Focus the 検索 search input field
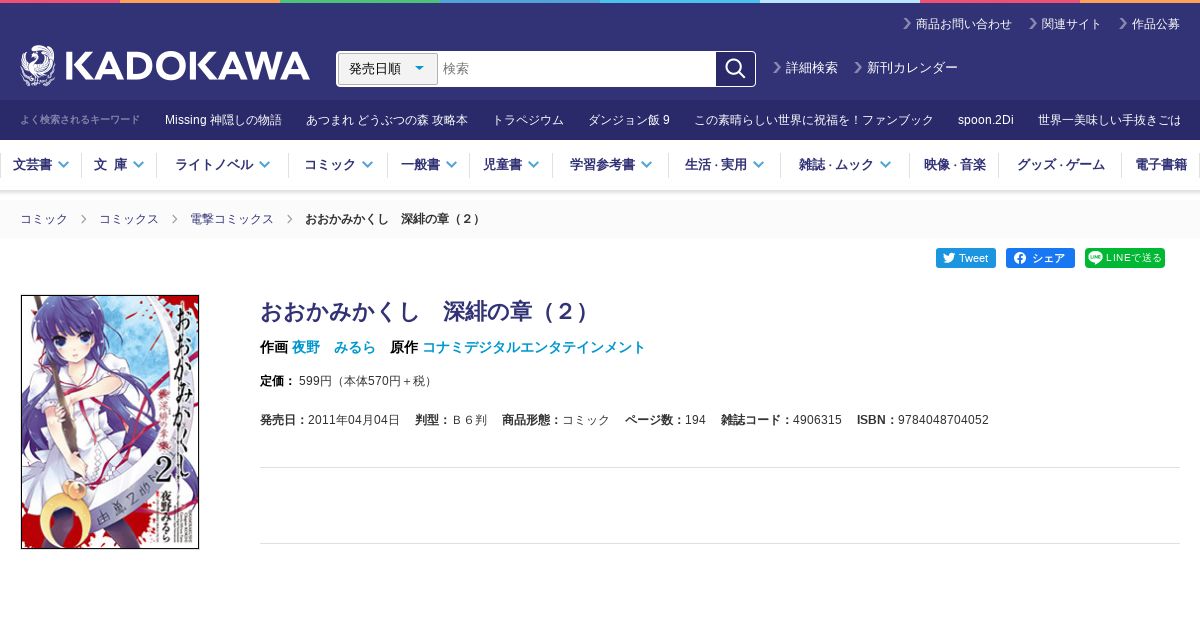The width and height of the screenshot is (1200, 630). pos(577,69)
